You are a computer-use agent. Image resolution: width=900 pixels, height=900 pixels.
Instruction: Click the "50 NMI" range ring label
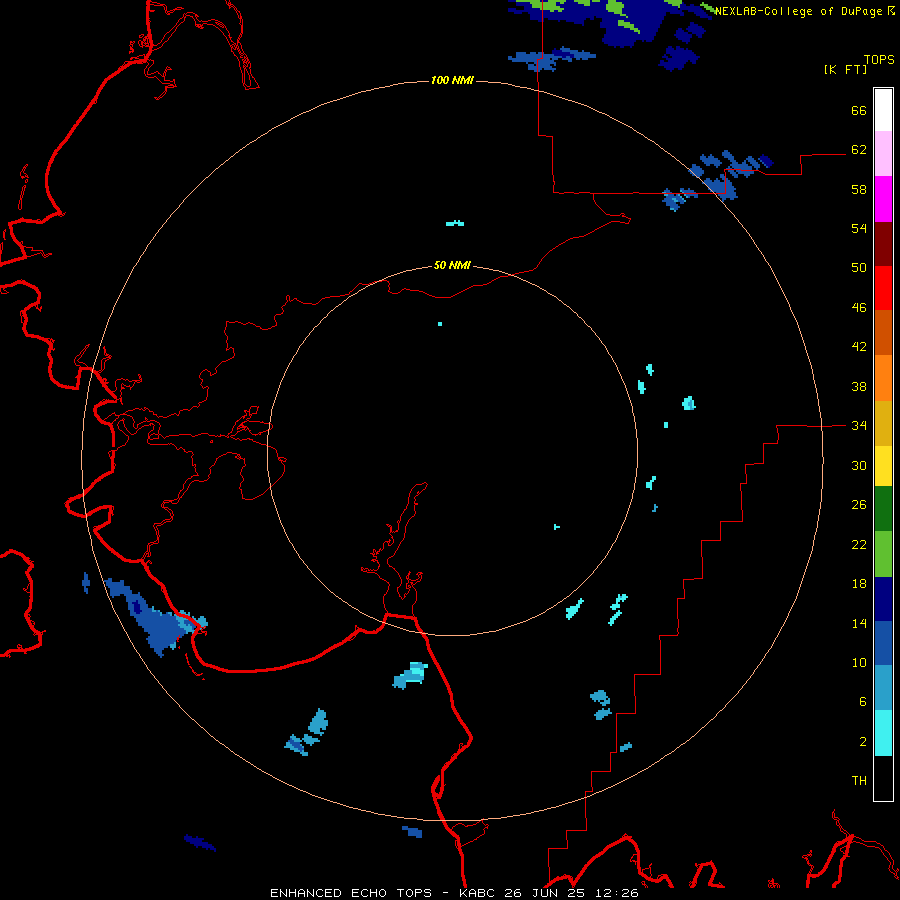coord(452,265)
